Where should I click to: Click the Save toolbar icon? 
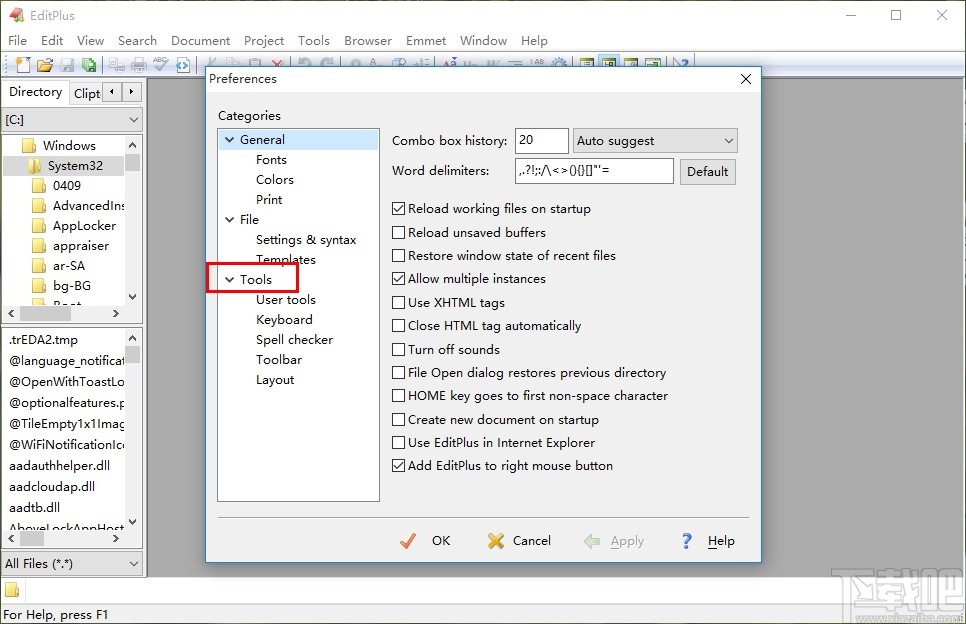[x=67, y=64]
